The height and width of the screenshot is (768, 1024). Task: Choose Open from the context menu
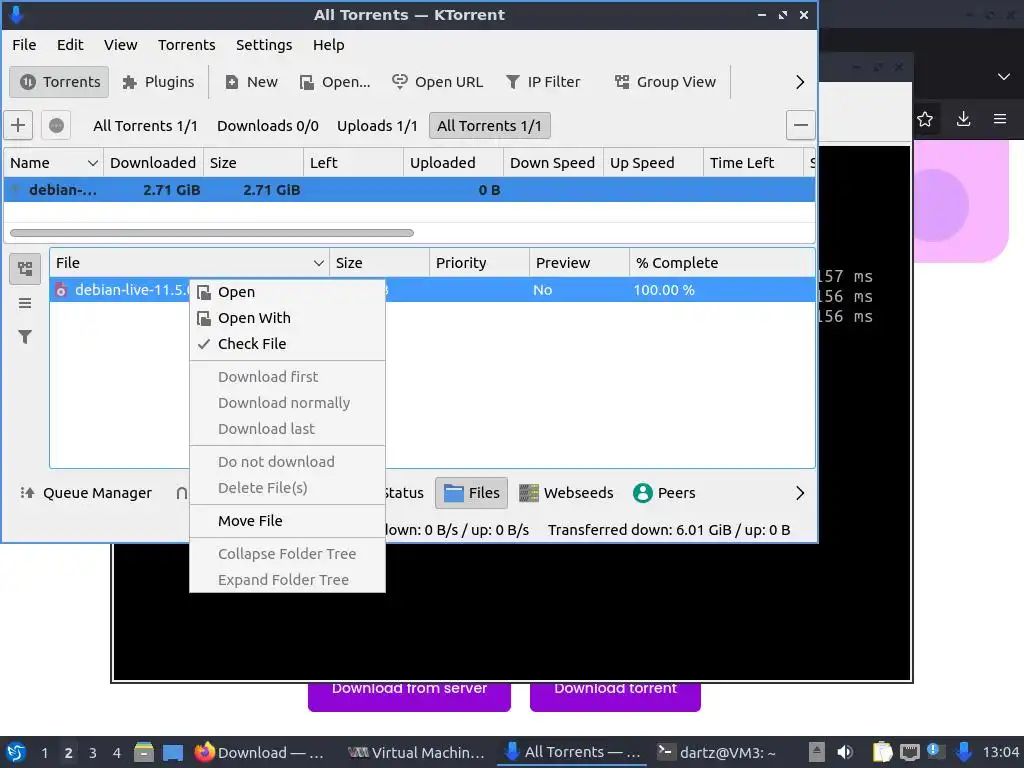287,292
